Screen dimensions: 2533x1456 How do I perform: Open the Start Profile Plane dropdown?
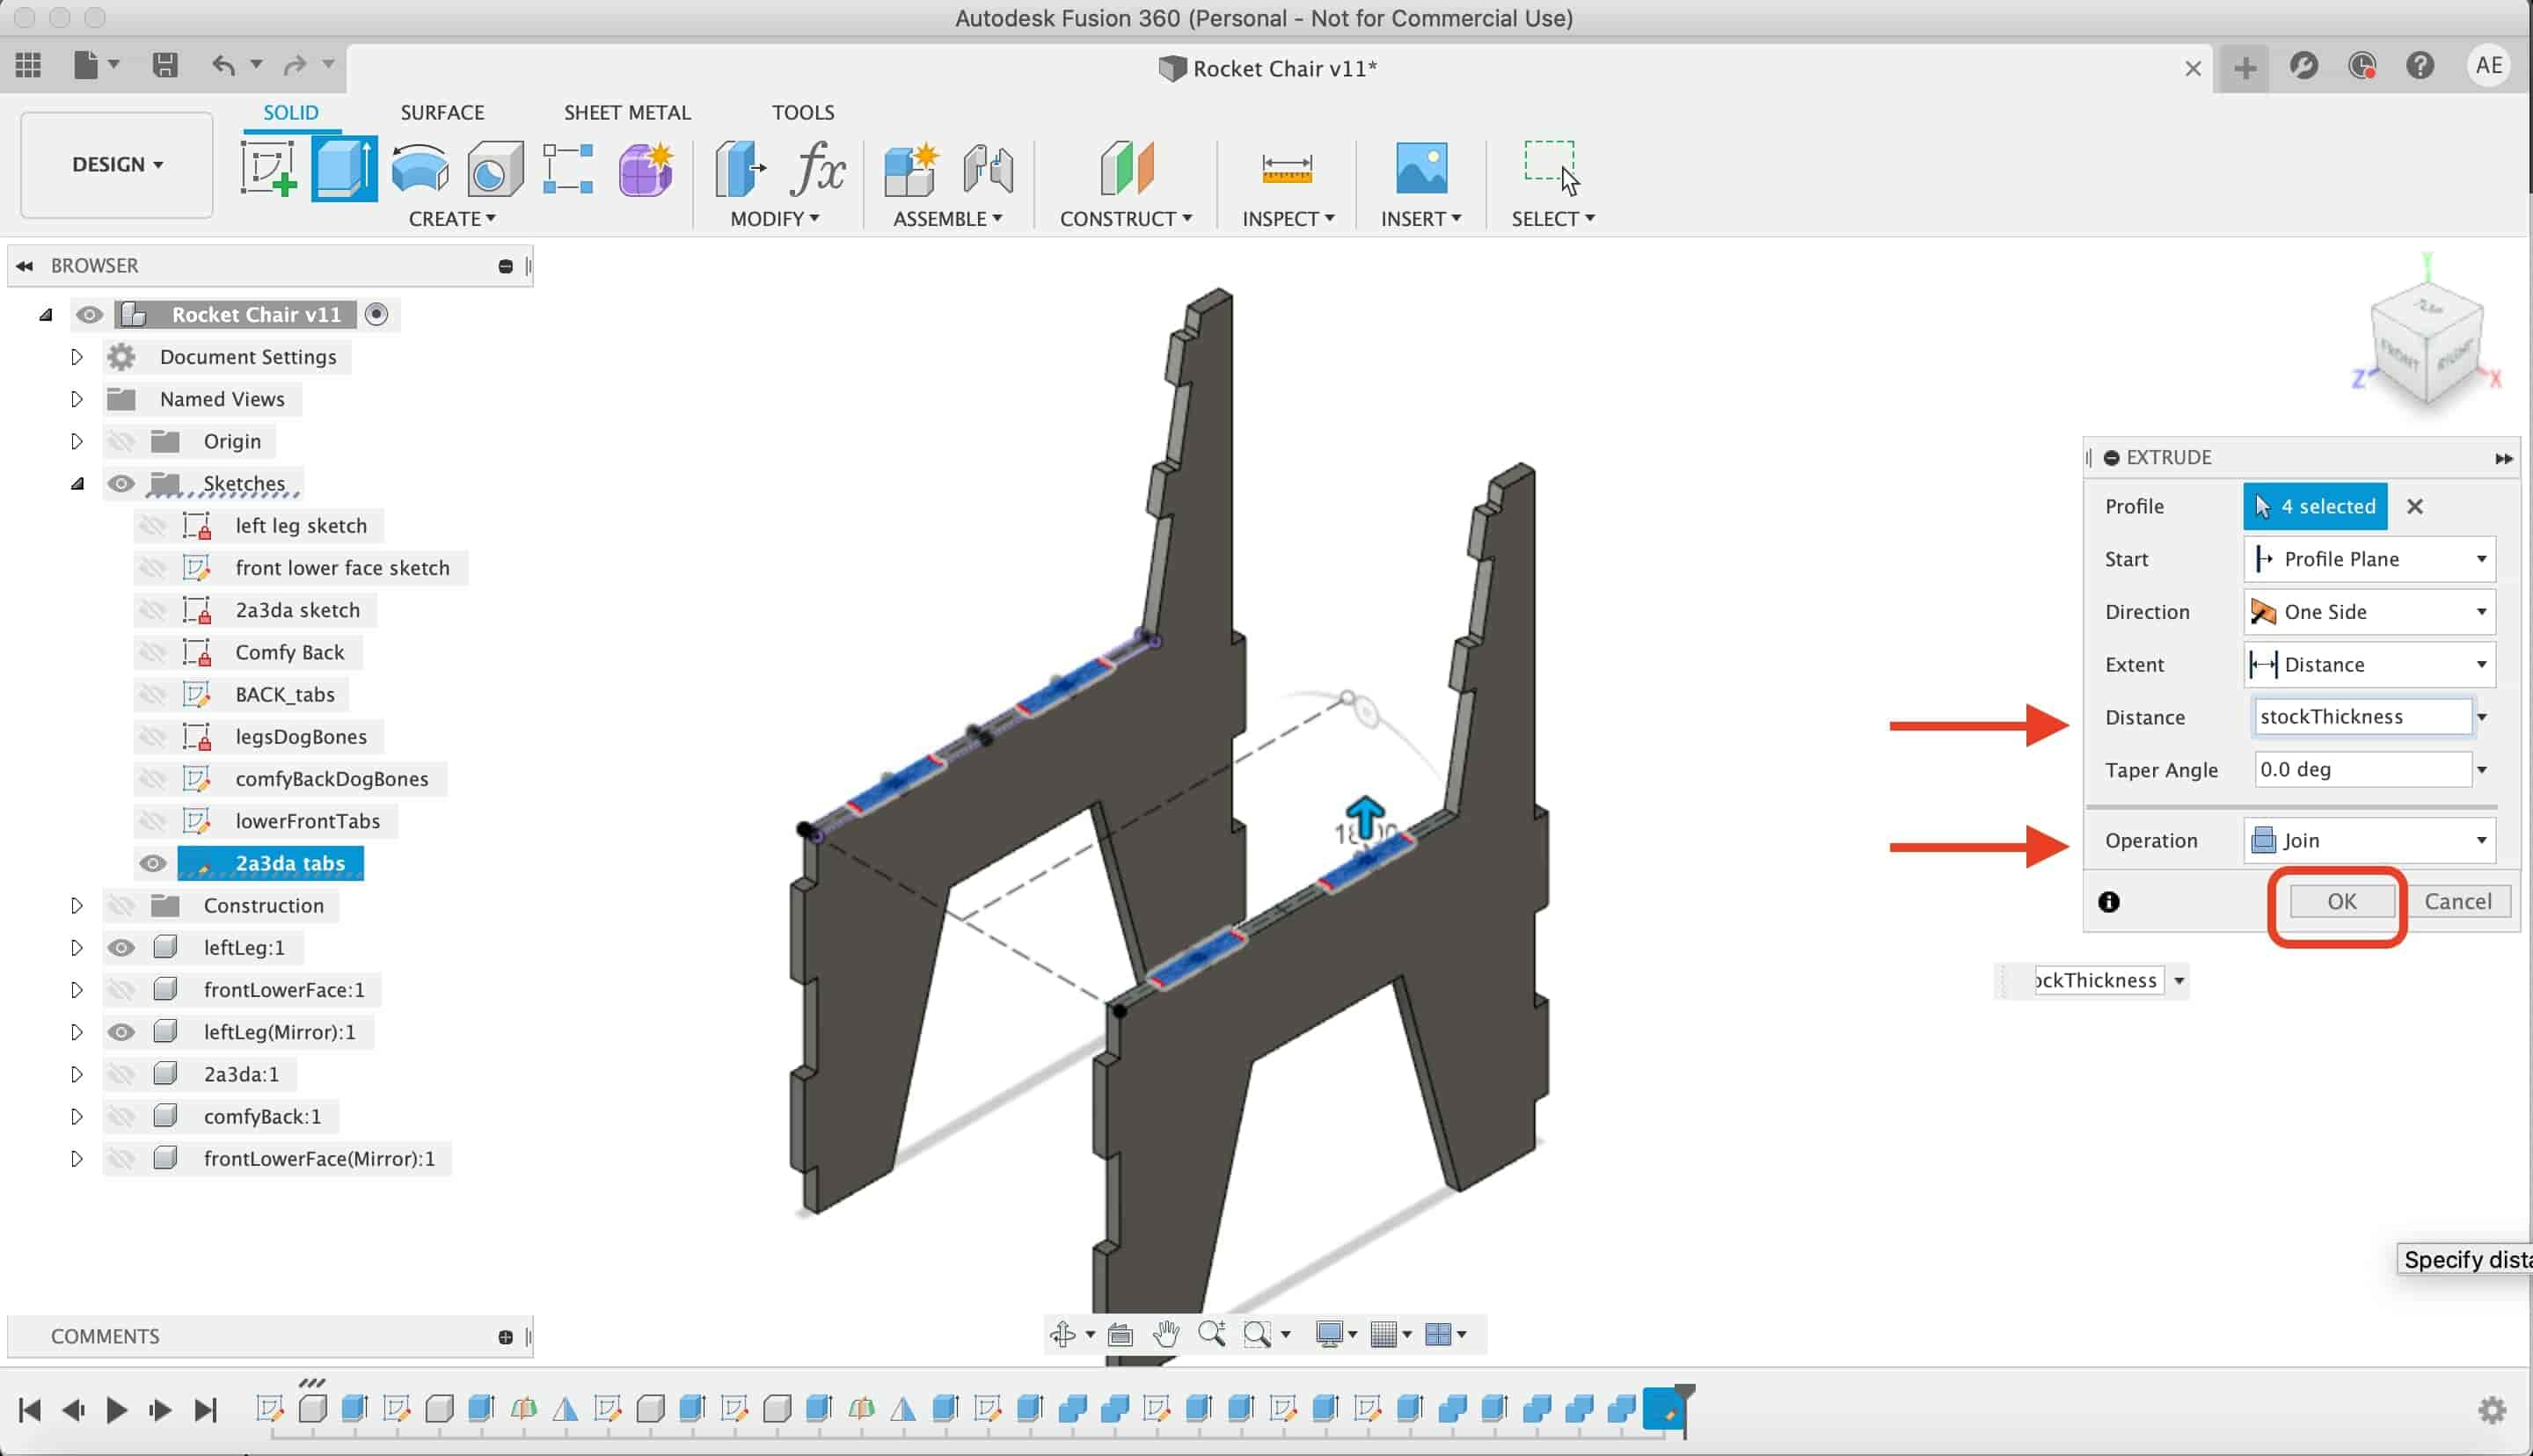click(x=2369, y=559)
